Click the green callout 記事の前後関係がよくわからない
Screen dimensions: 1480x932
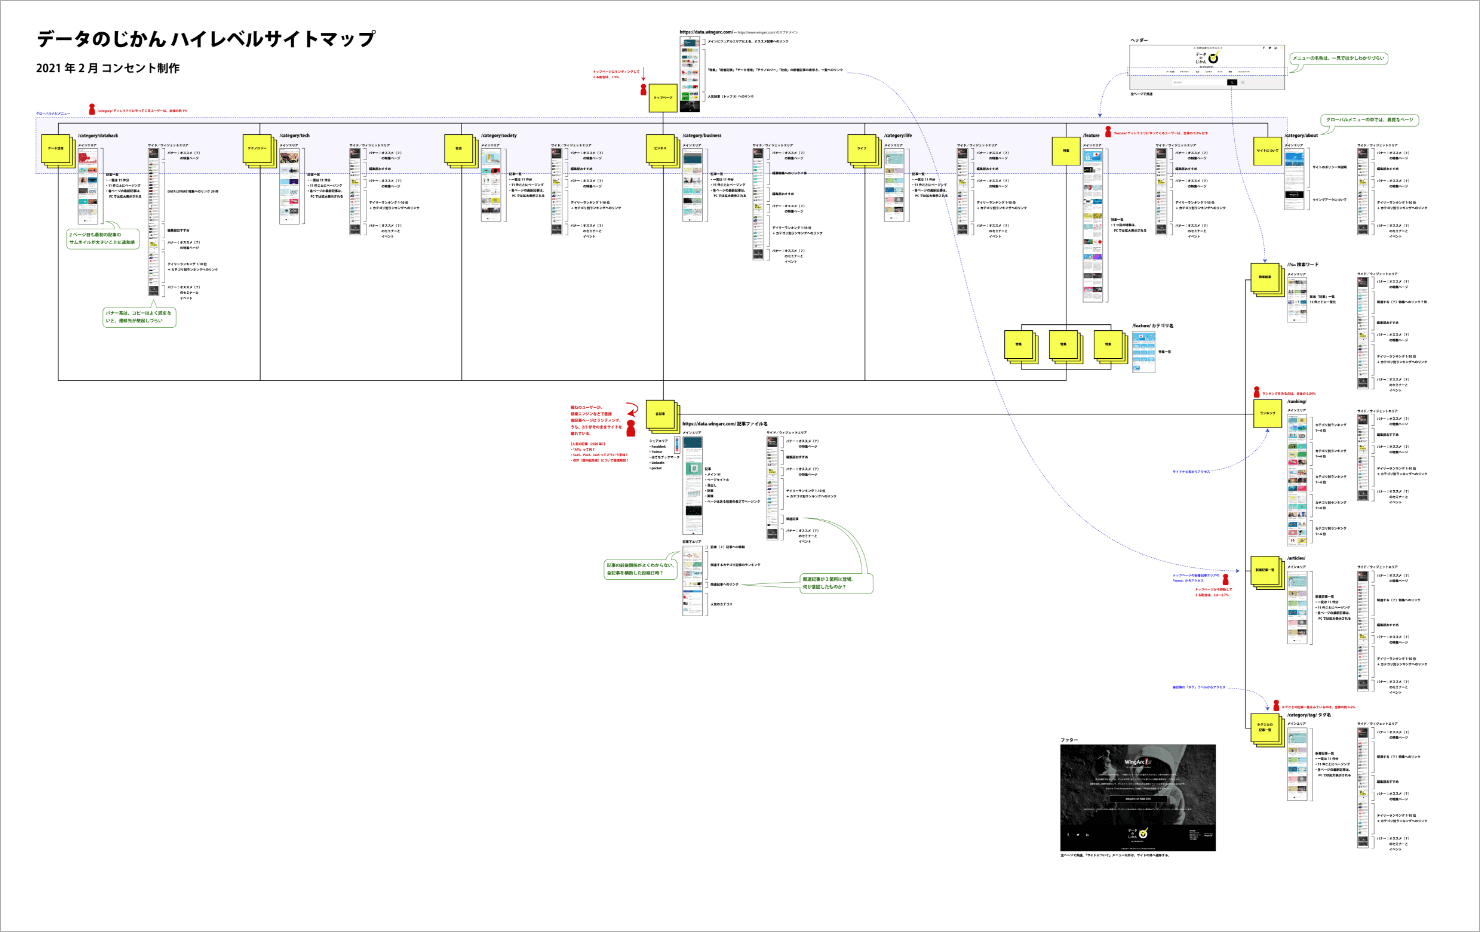(641, 569)
